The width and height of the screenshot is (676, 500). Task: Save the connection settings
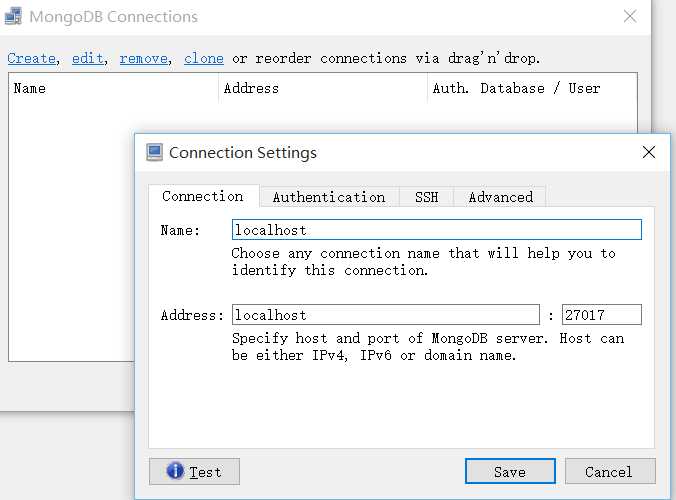510,472
